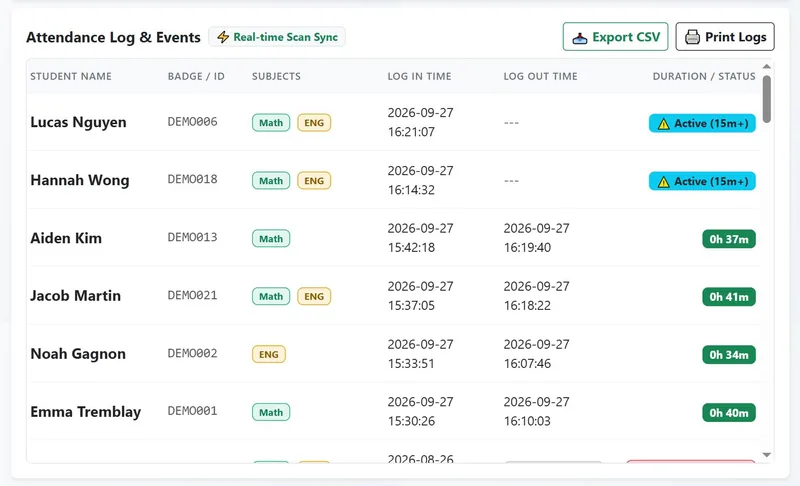Select the student name Hannah Wong
800x486 pixels.
(x=80, y=181)
